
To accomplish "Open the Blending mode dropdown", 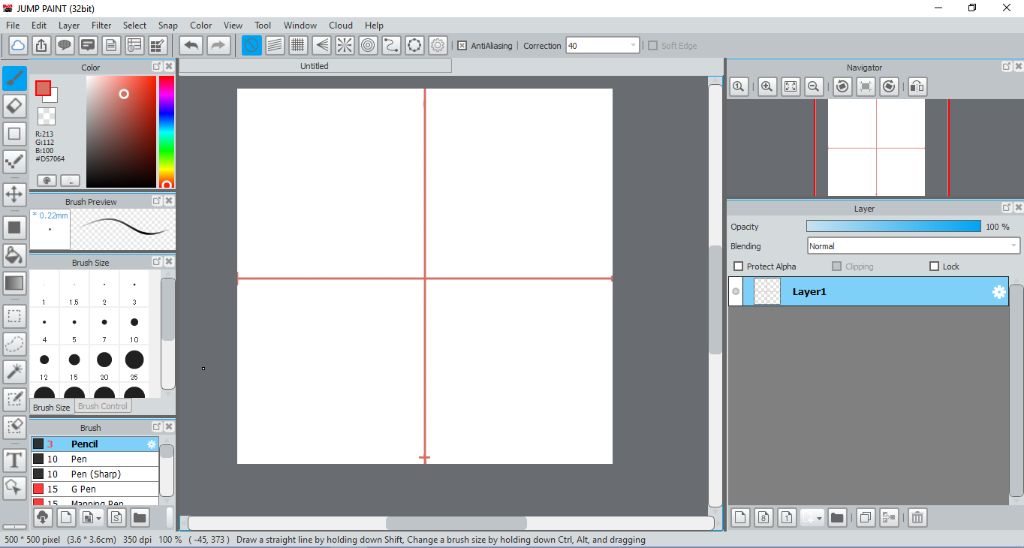I will (x=1012, y=246).
